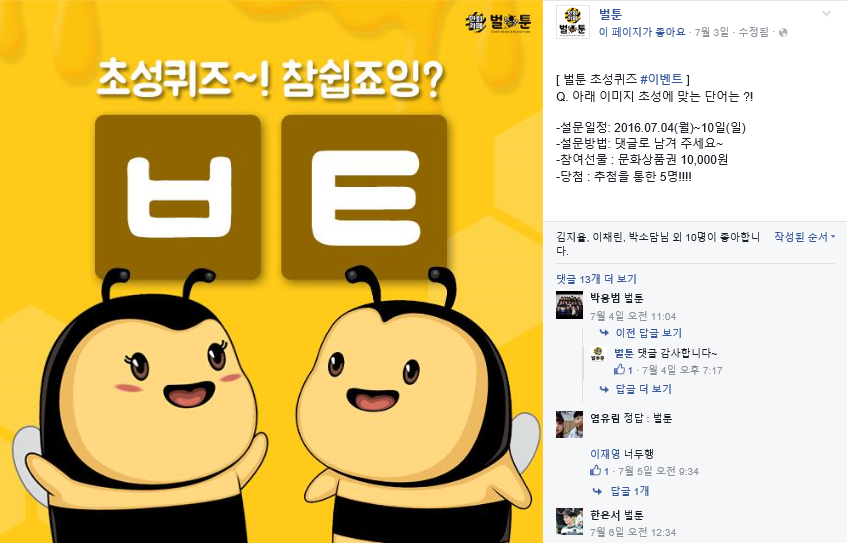Open the 작성된 순서 sort dropdown
The image size is (847, 543).
[804, 237]
